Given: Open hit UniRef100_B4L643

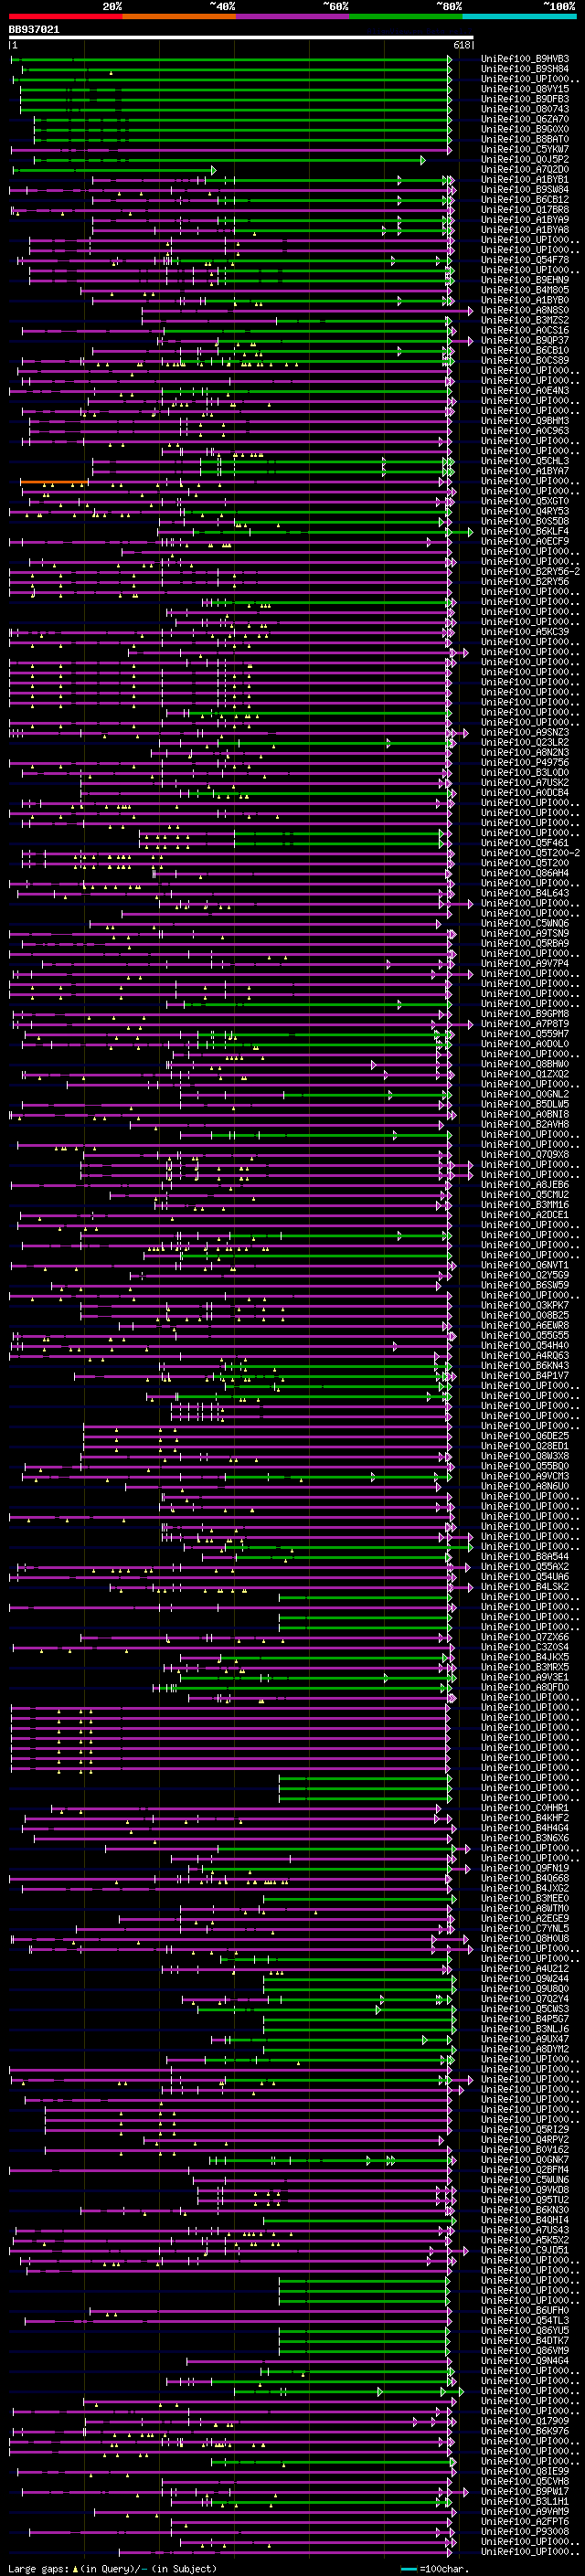Looking at the screenshot, I should (x=525, y=893).
